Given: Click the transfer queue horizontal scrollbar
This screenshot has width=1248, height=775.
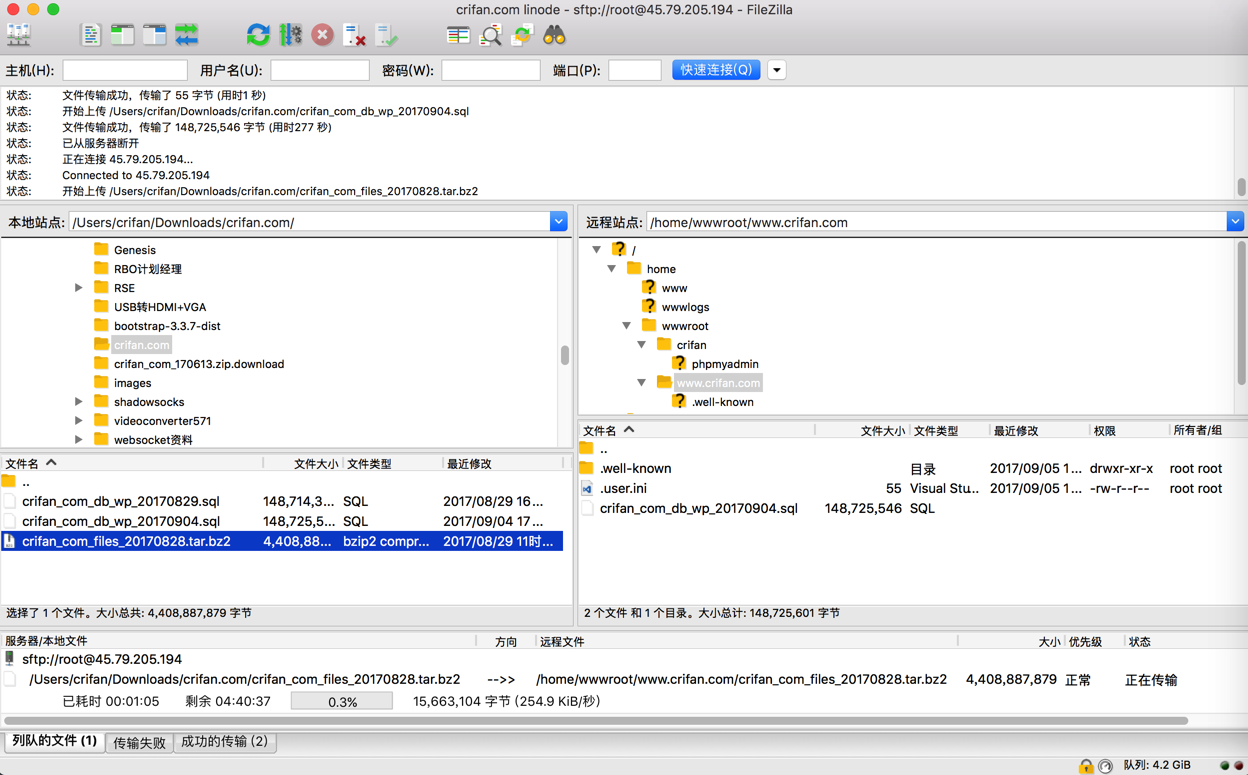Looking at the screenshot, I should [596, 720].
